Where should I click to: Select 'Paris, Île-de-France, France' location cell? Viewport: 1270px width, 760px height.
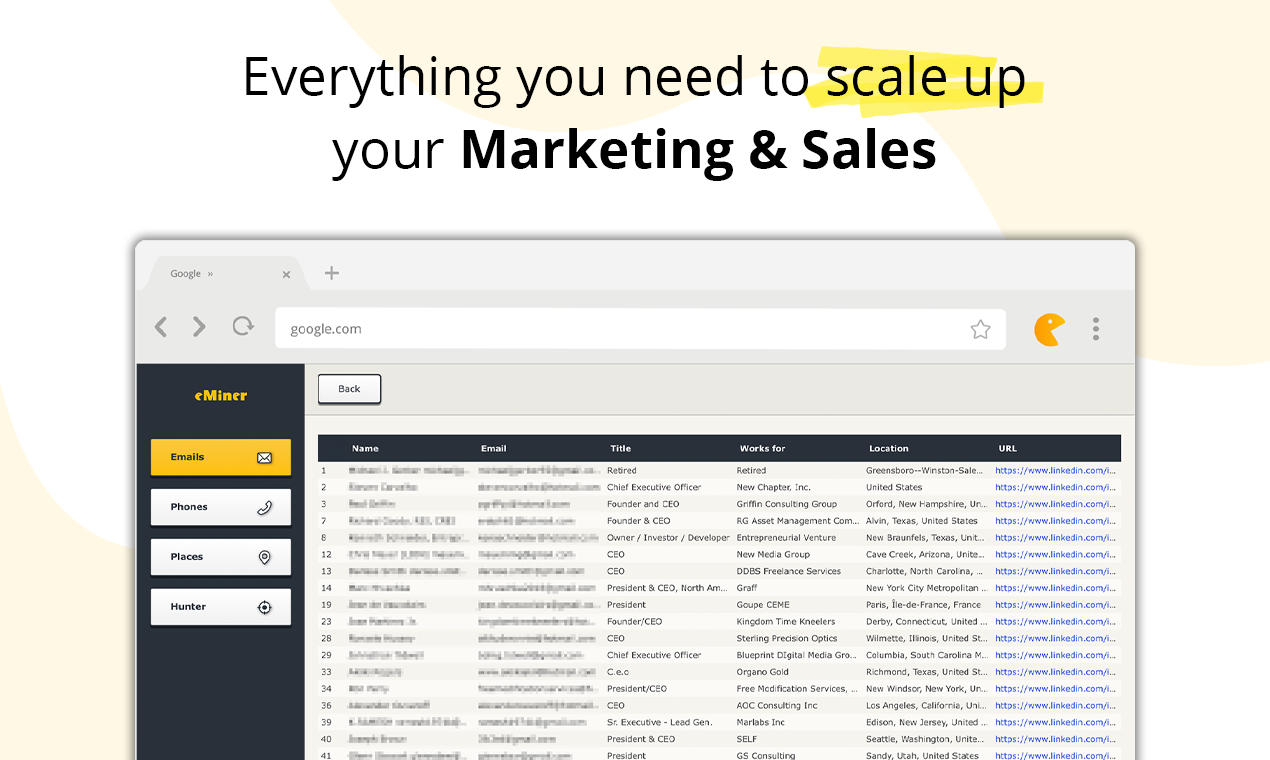point(924,605)
